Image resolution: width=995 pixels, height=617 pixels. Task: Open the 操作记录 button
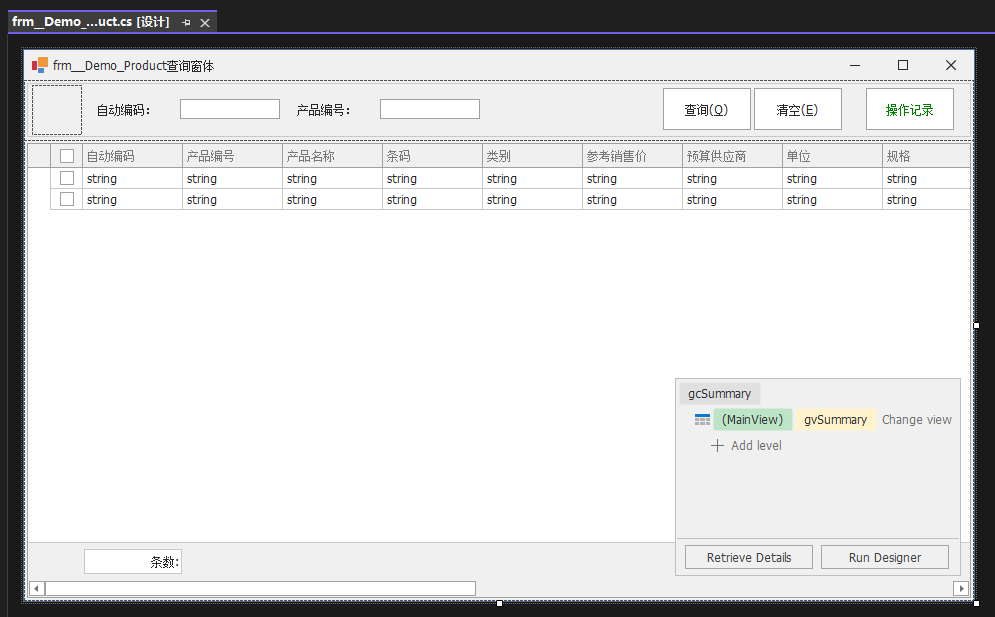point(909,109)
